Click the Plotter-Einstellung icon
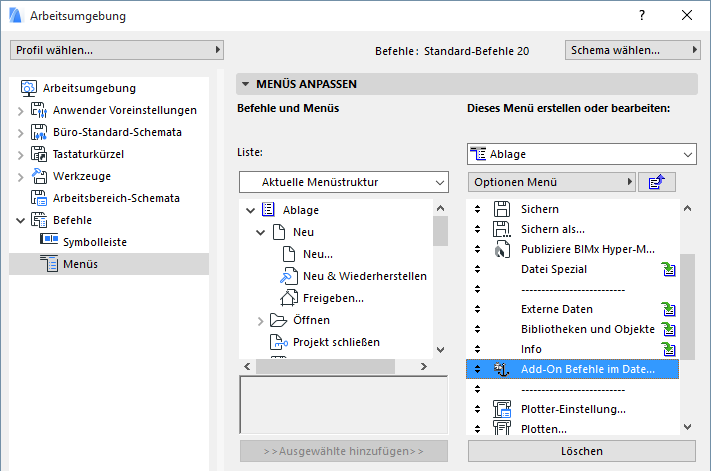This screenshot has height=471, width=711. 502,408
